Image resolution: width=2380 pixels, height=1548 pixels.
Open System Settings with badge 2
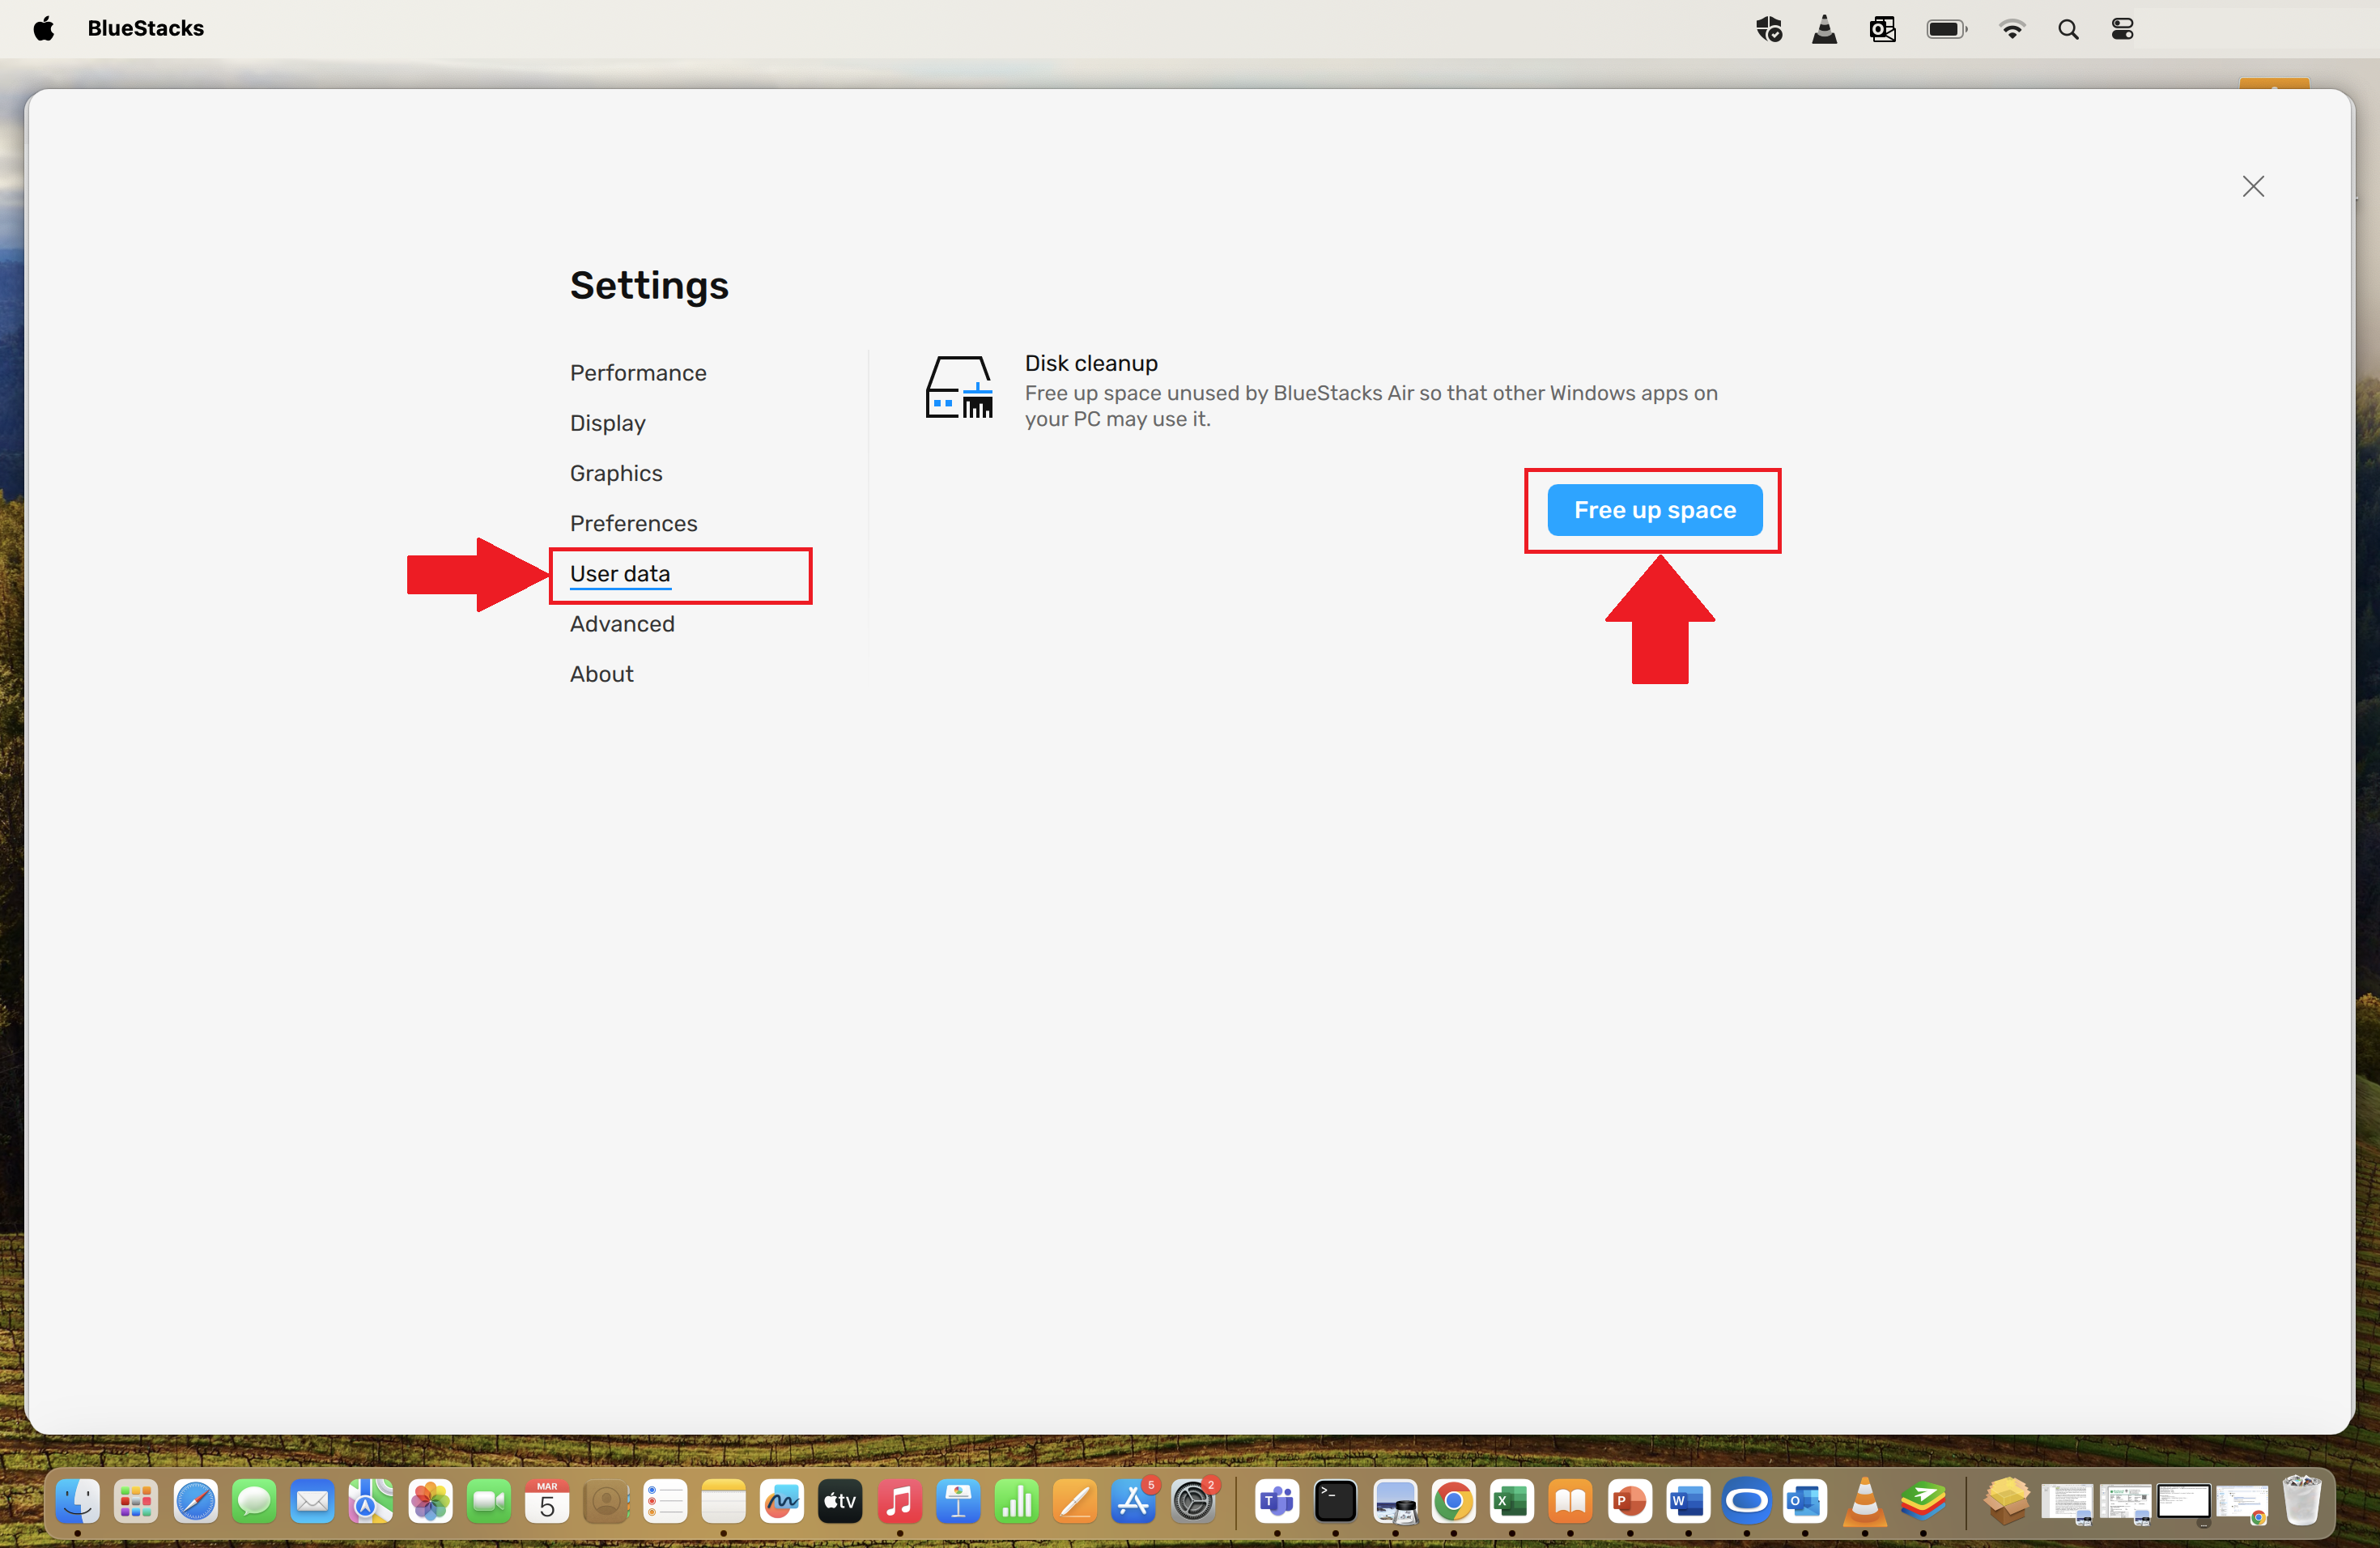click(1193, 1501)
